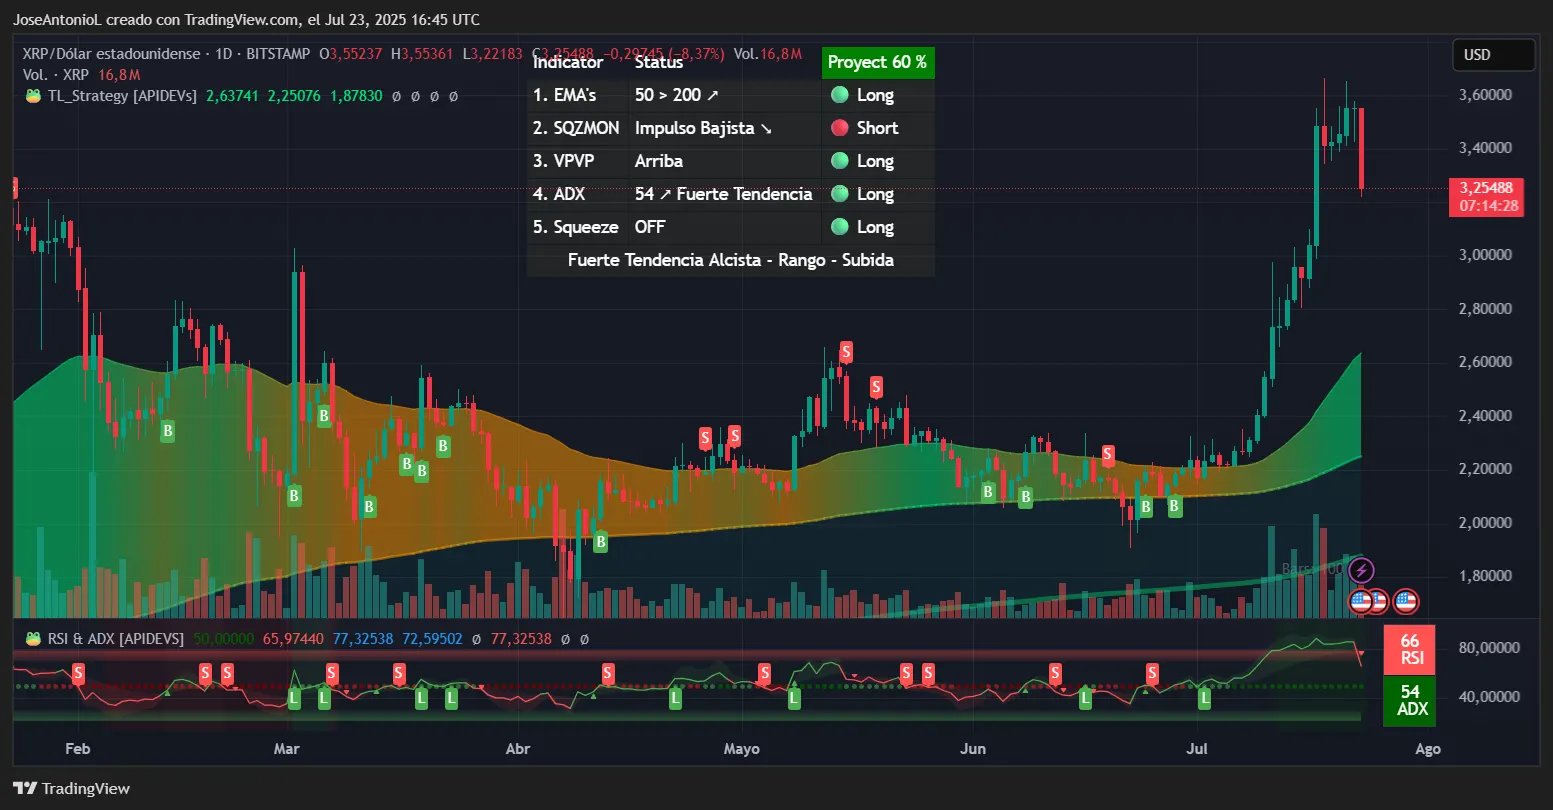Click the leftmost US flag economic event icon

point(1359,601)
